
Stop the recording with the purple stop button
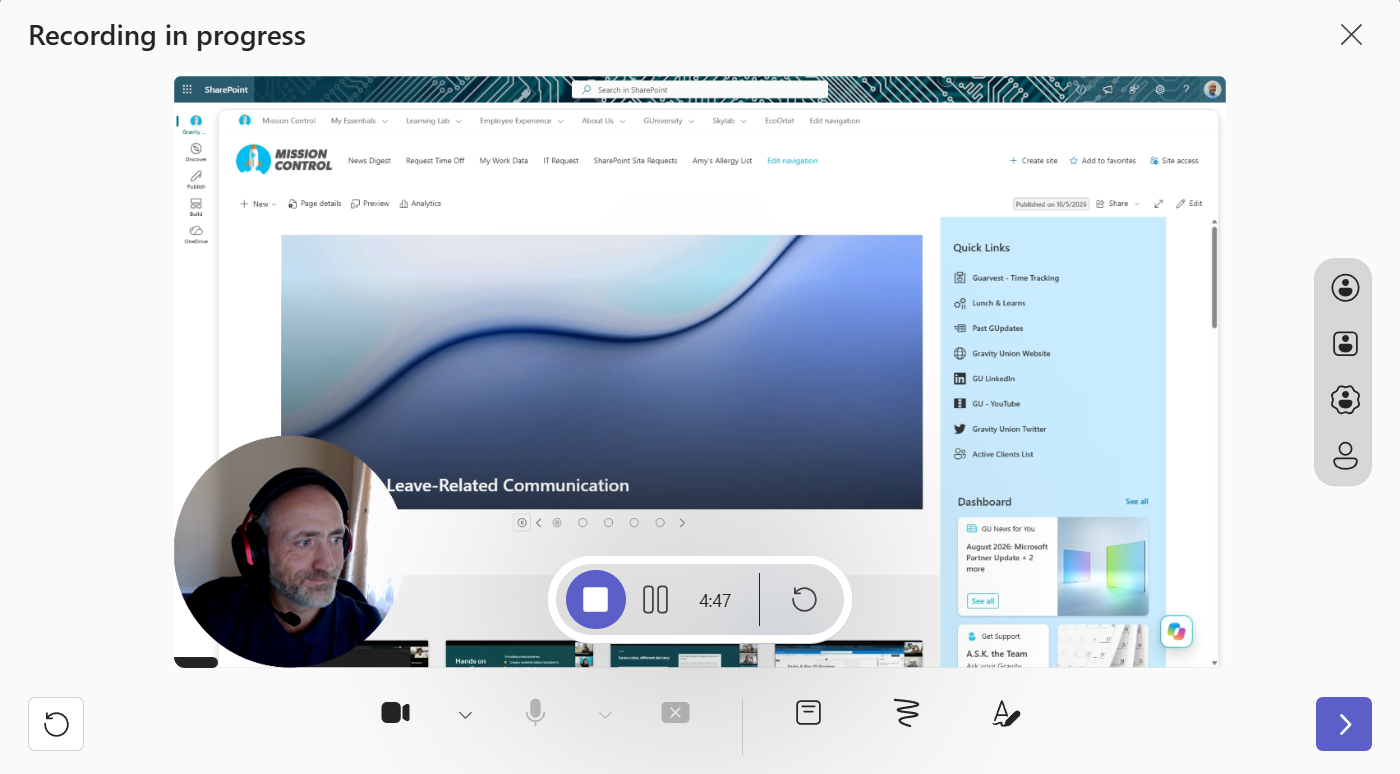point(596,599)
